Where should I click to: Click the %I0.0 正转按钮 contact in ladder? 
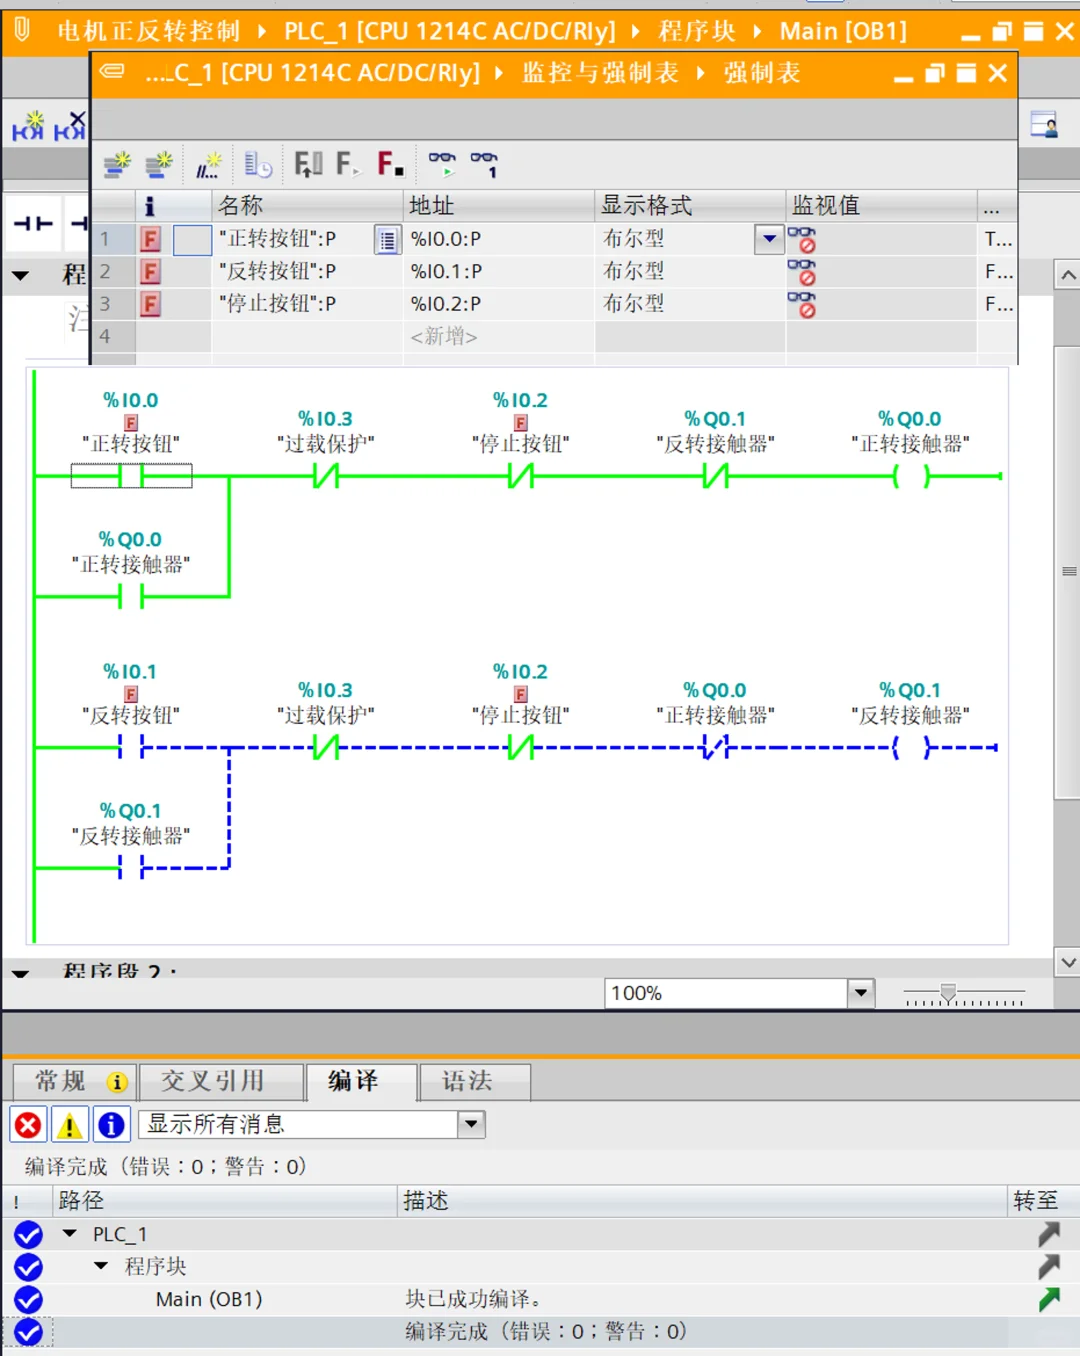click(x=131, y=476)
